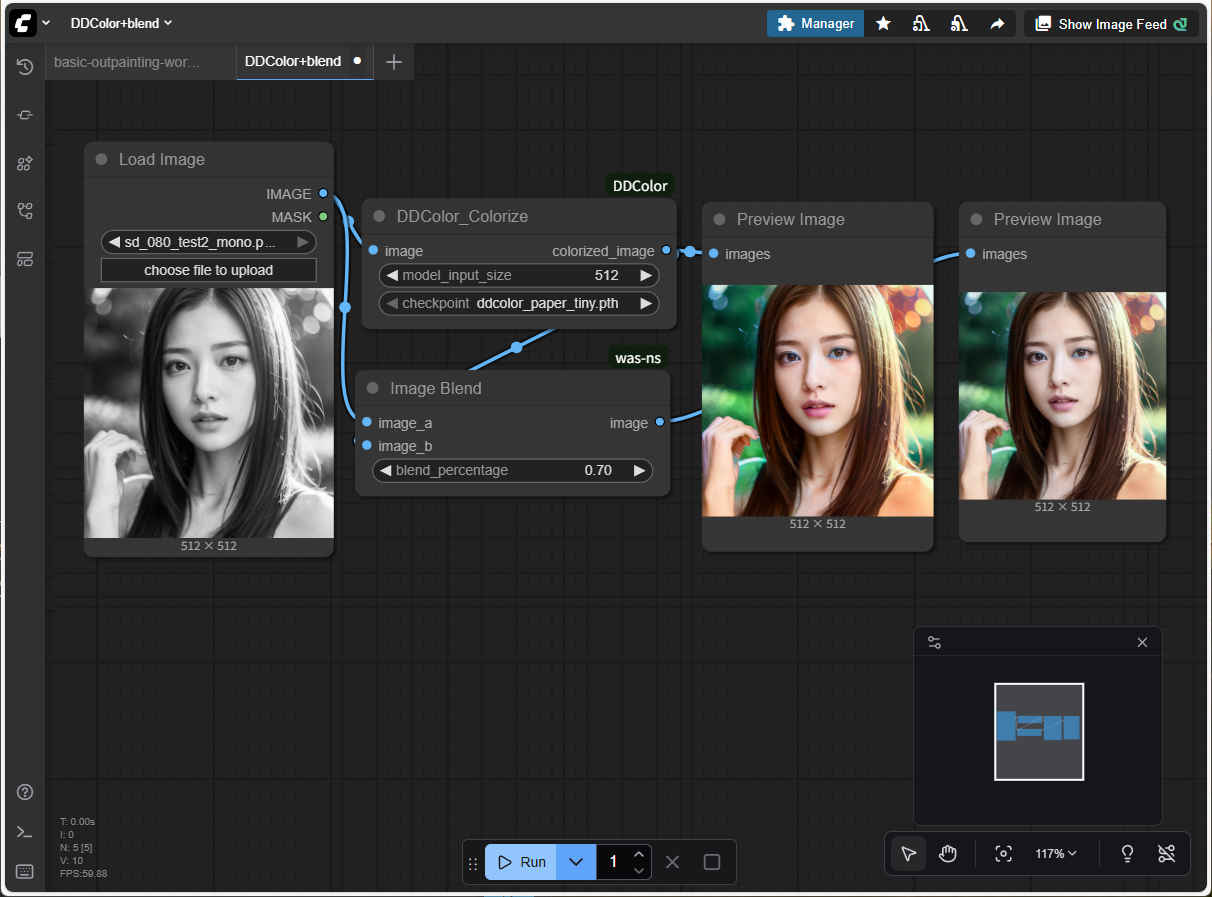Open the queue history sidebar icon

click(25, 67)
